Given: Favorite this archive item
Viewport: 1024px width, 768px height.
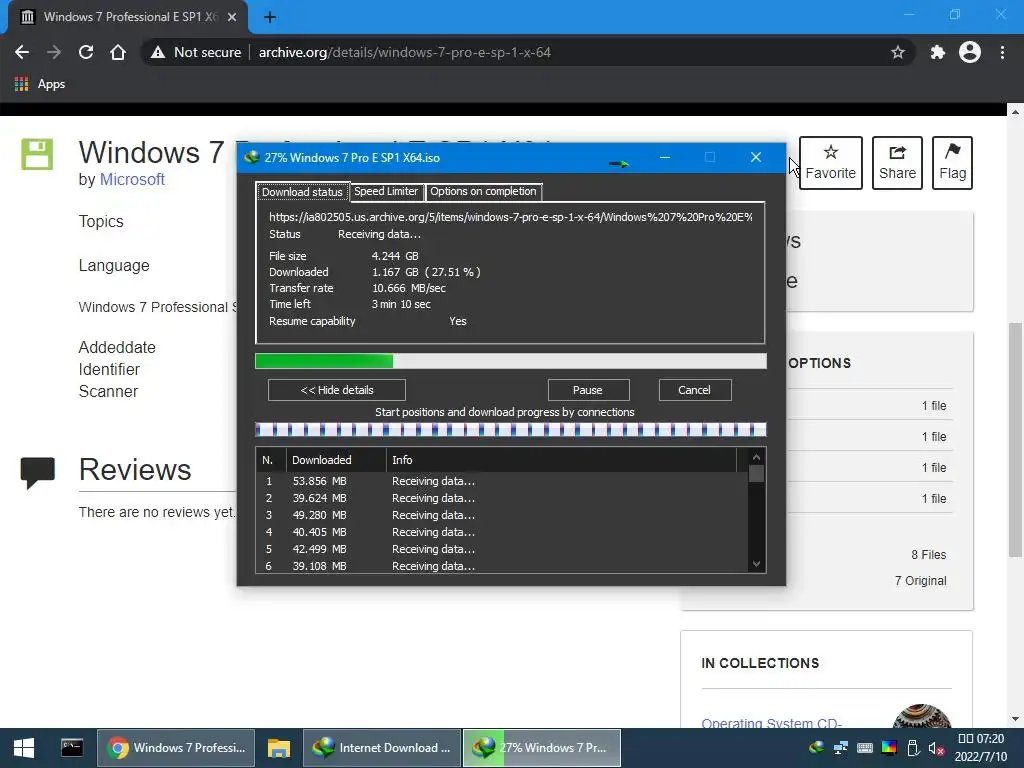Looking at the screenshot, I should [831, 163].
